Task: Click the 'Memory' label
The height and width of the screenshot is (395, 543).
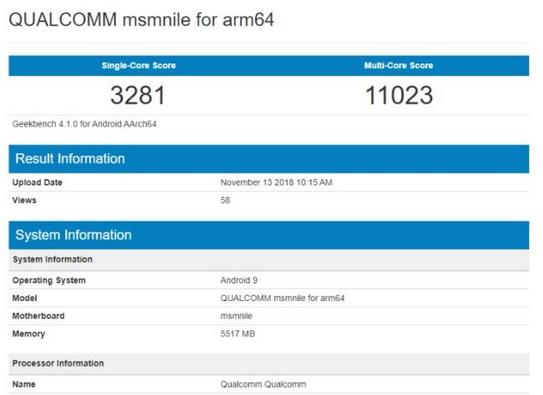Action: click(x=28, y=334)
